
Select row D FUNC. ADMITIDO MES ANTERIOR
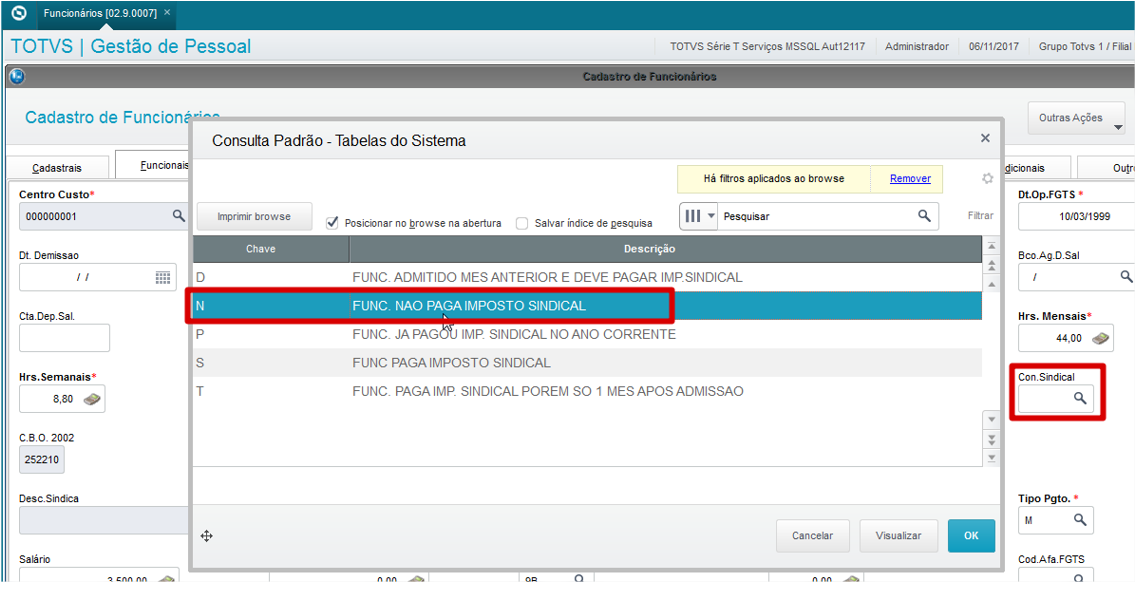click(587, 277)
